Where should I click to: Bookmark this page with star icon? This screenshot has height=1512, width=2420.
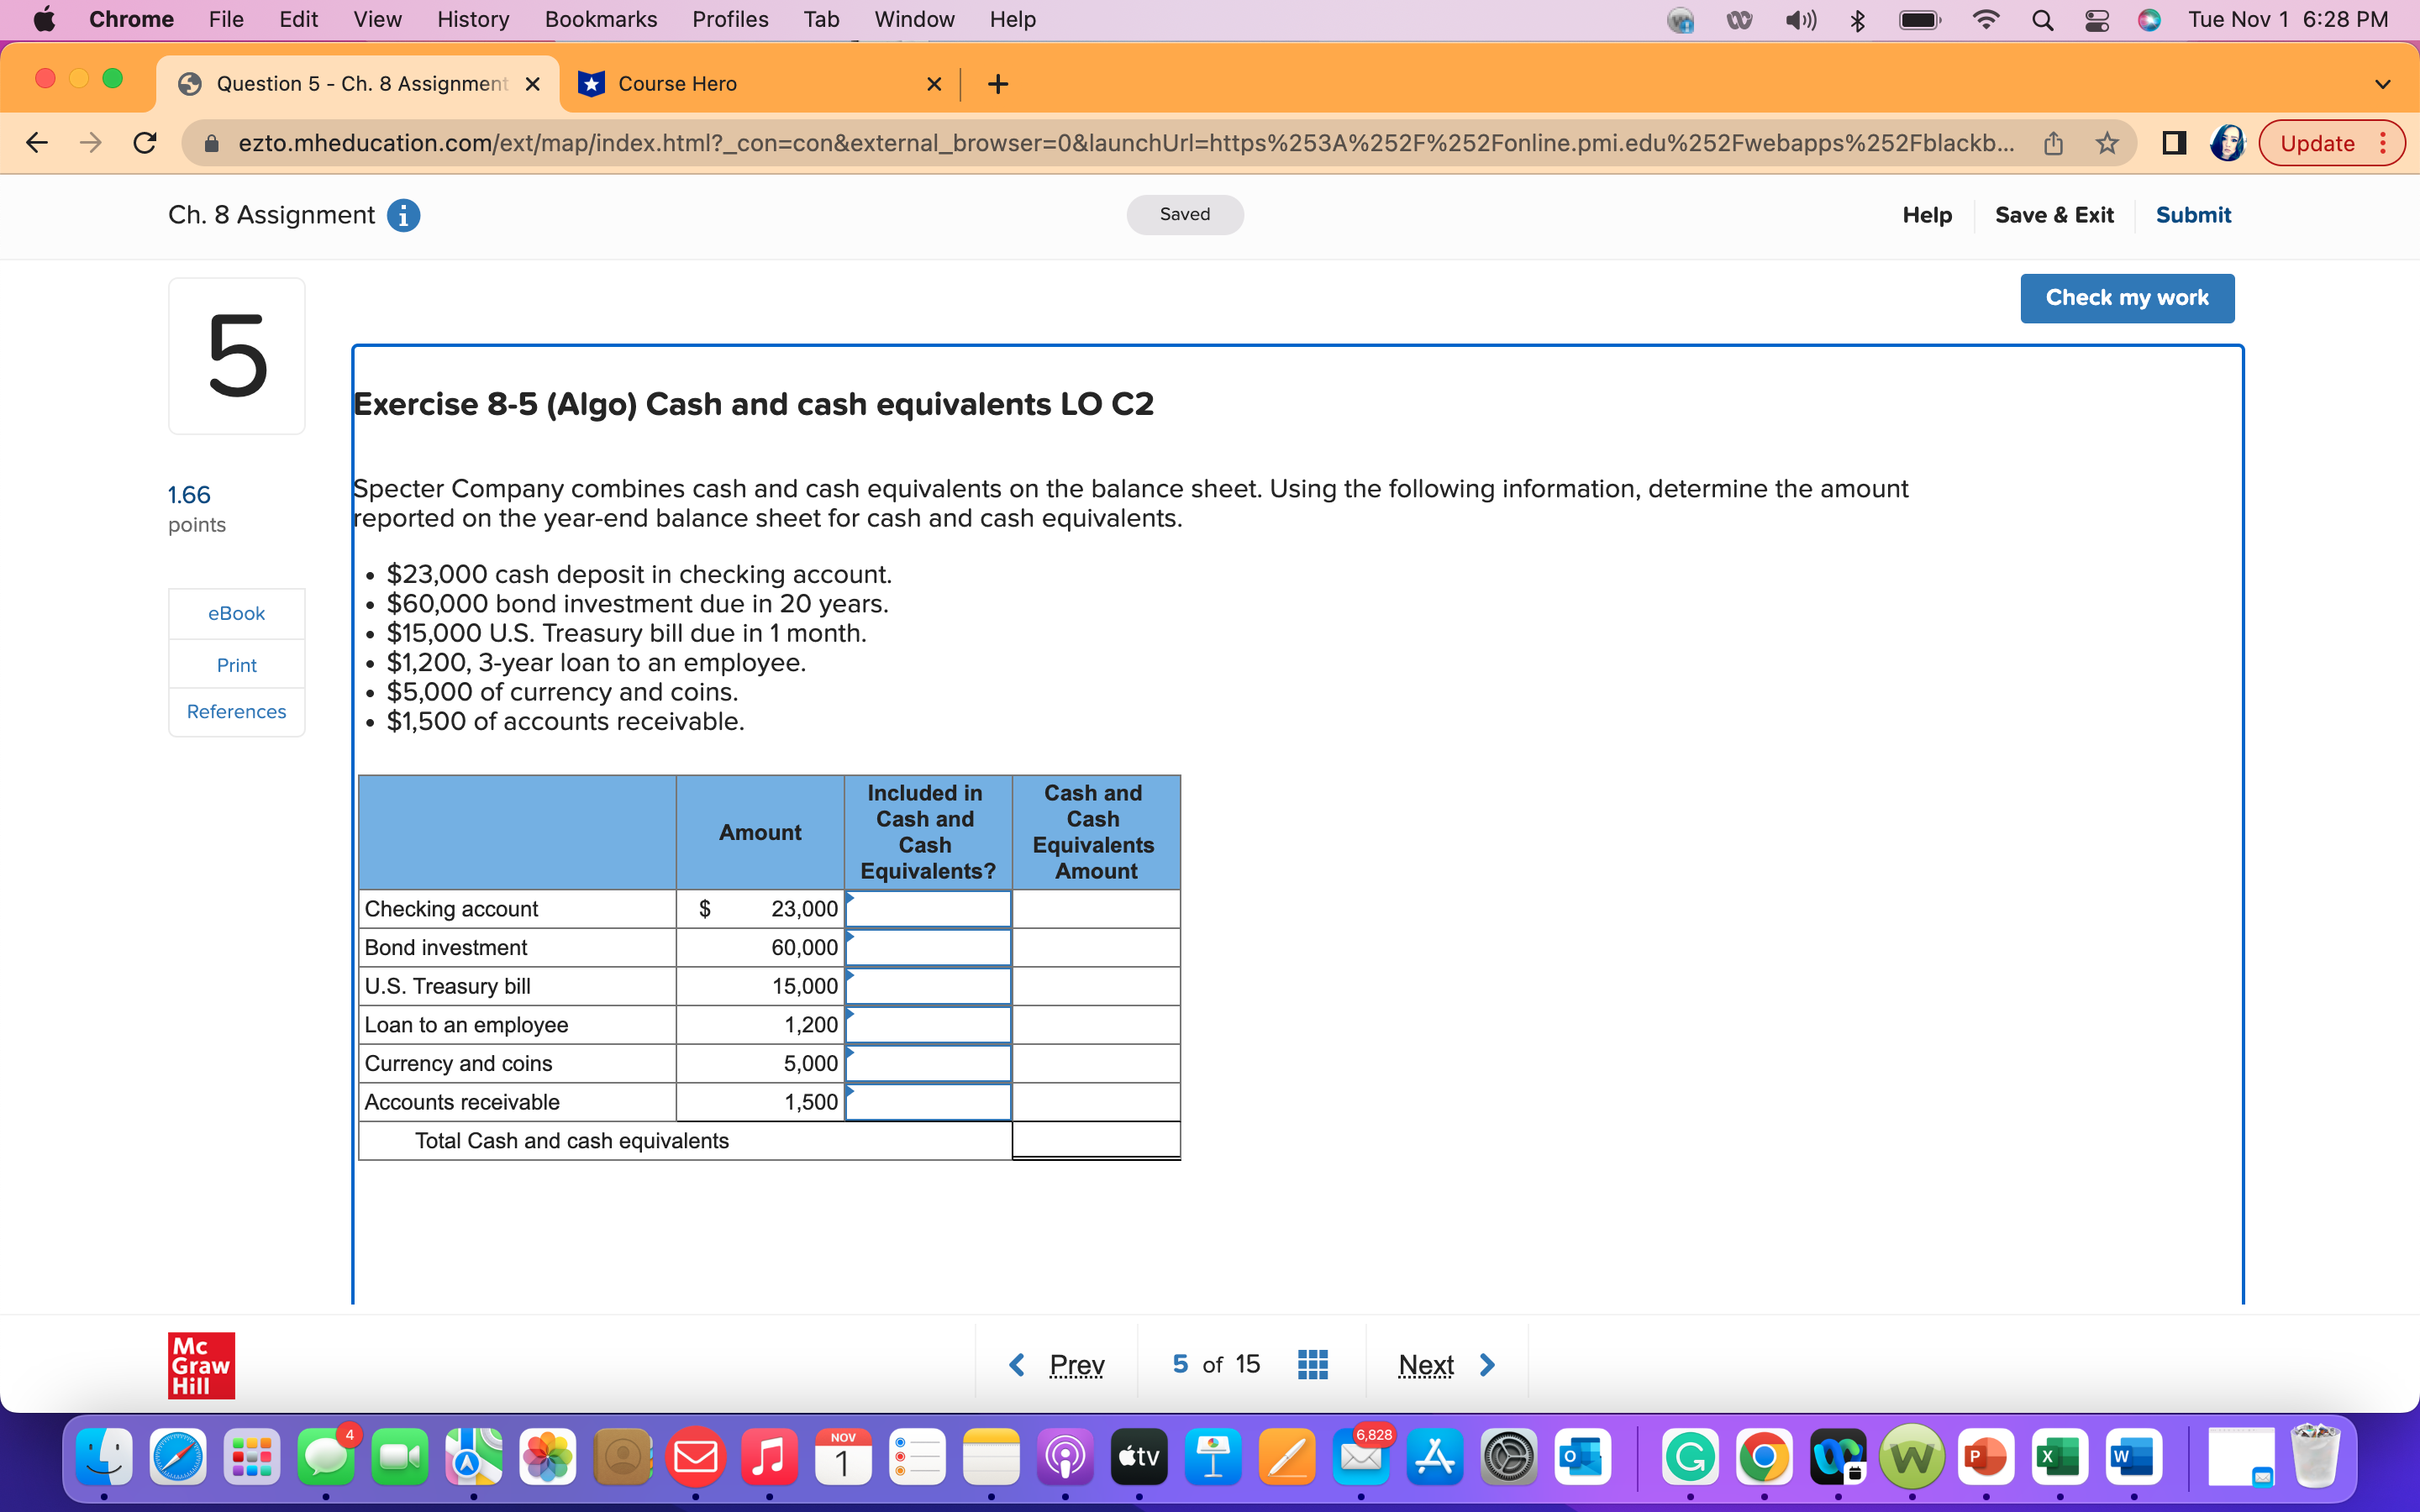click(2107, 143)
